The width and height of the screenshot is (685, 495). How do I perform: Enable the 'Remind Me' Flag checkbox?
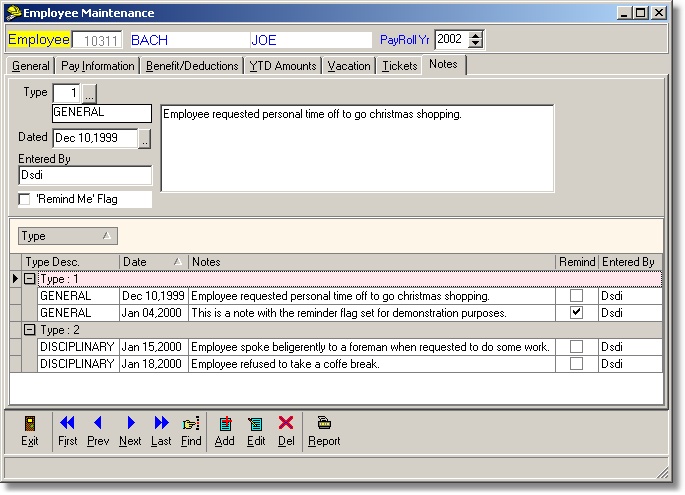25,199
